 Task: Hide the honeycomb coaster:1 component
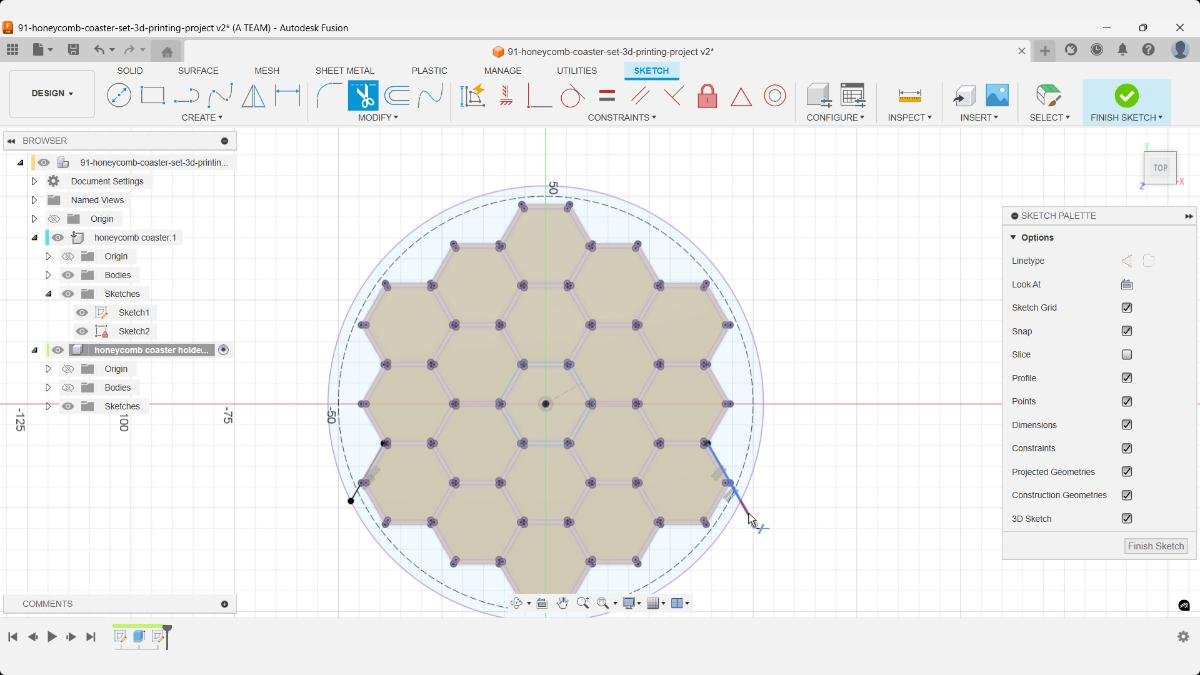tap(57, 237)
